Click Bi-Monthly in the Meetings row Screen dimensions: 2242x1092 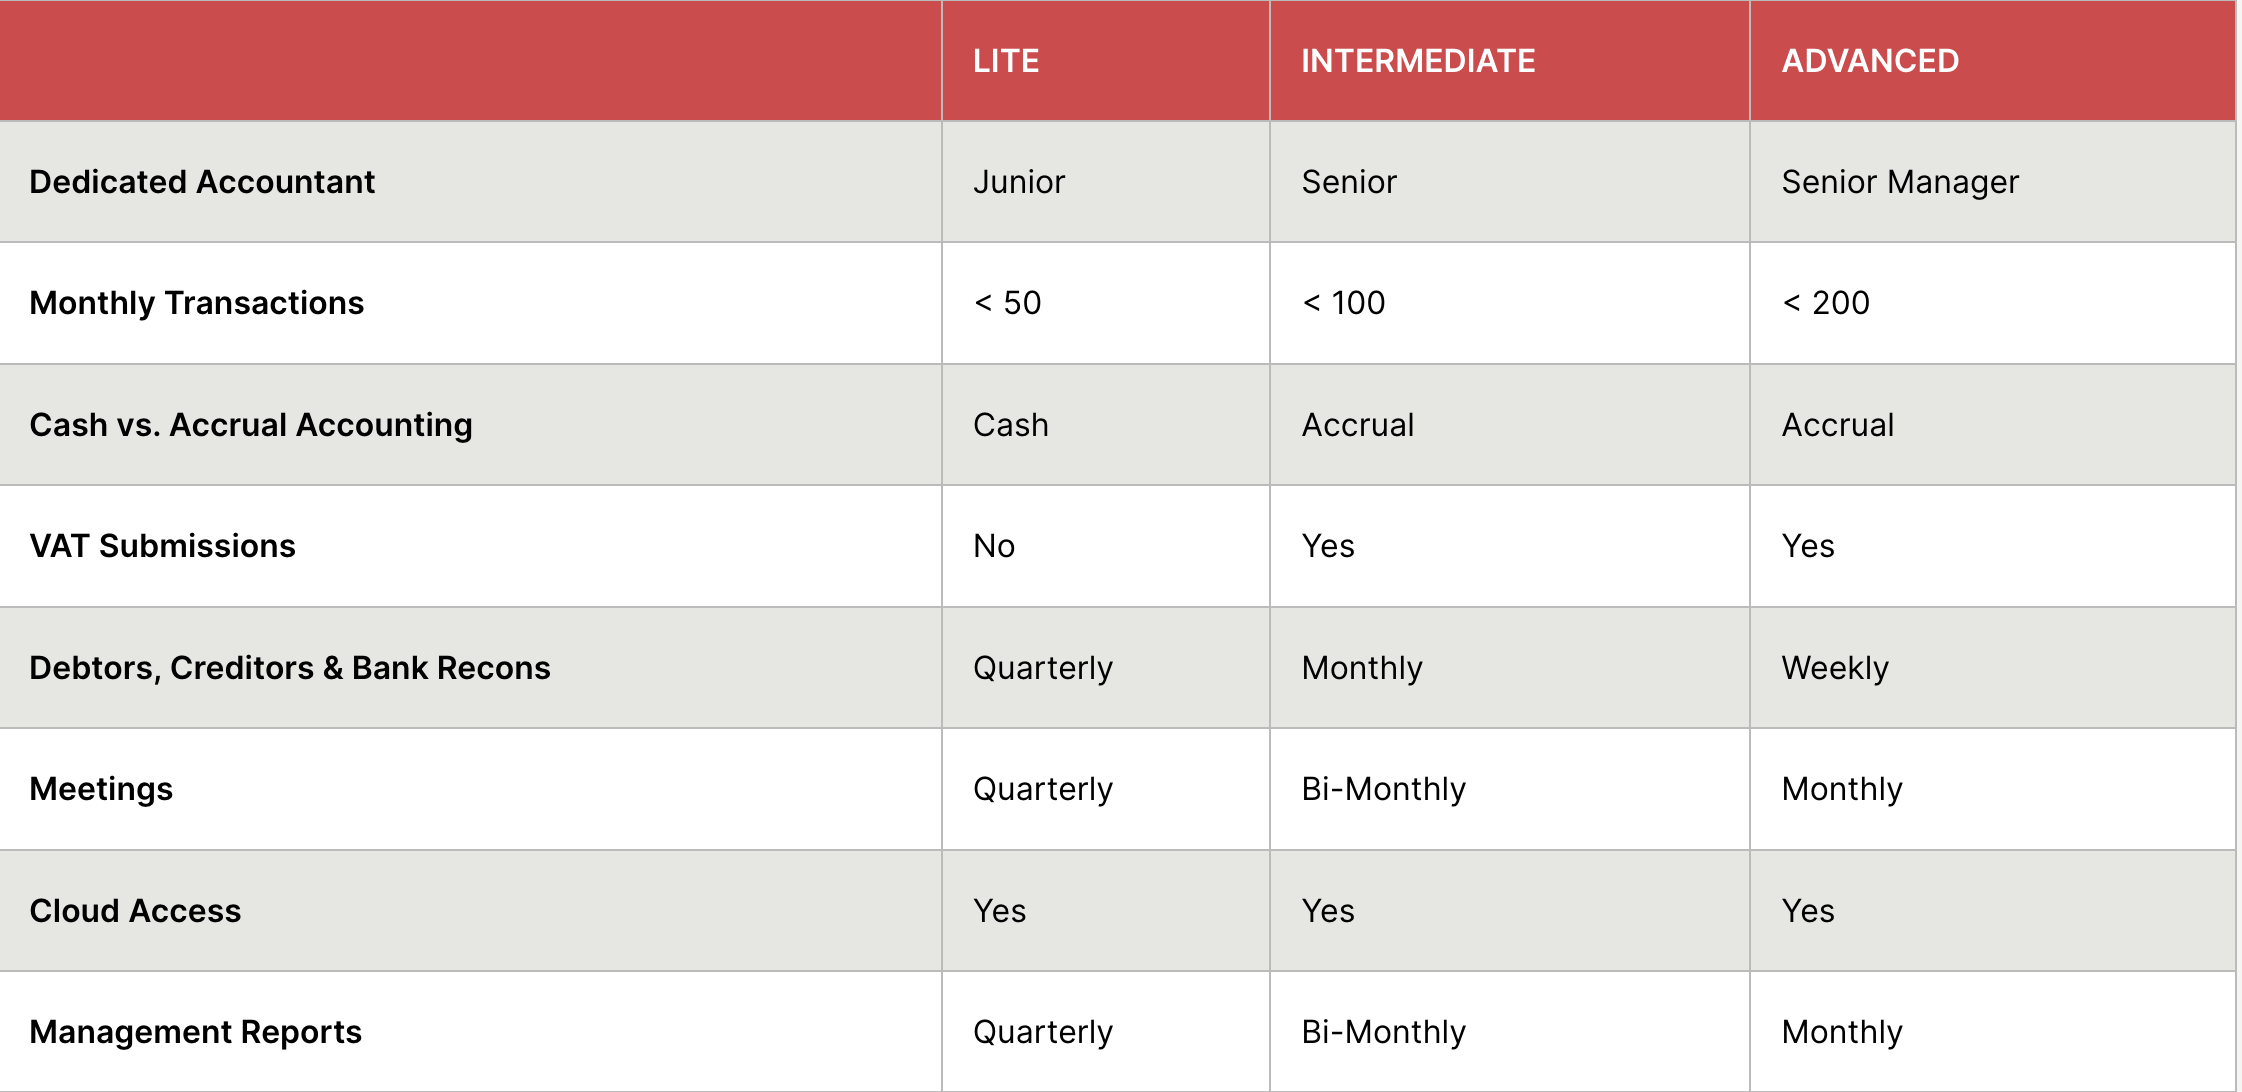click(x=1384, y=789)
